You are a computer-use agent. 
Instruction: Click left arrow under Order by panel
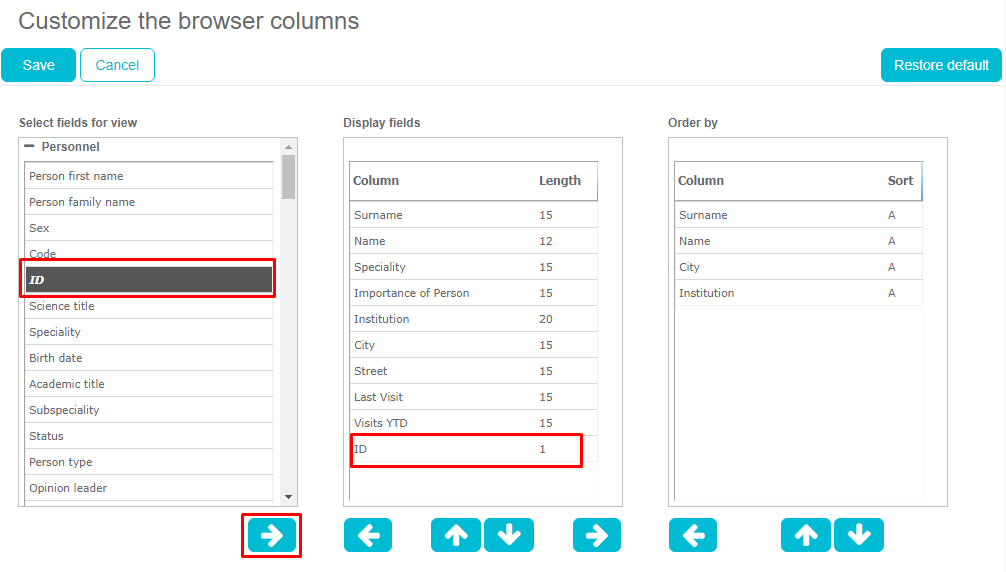[x=693, y=535]
